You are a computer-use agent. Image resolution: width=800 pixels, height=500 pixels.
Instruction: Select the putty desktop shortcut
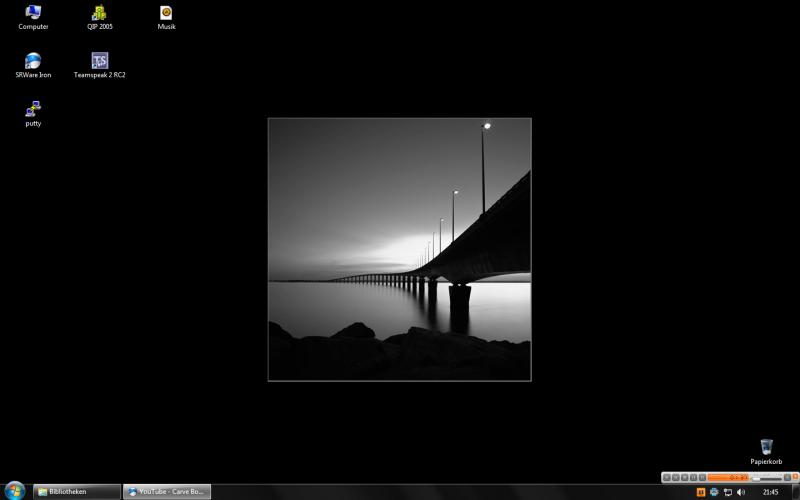(x=33, y=109)
